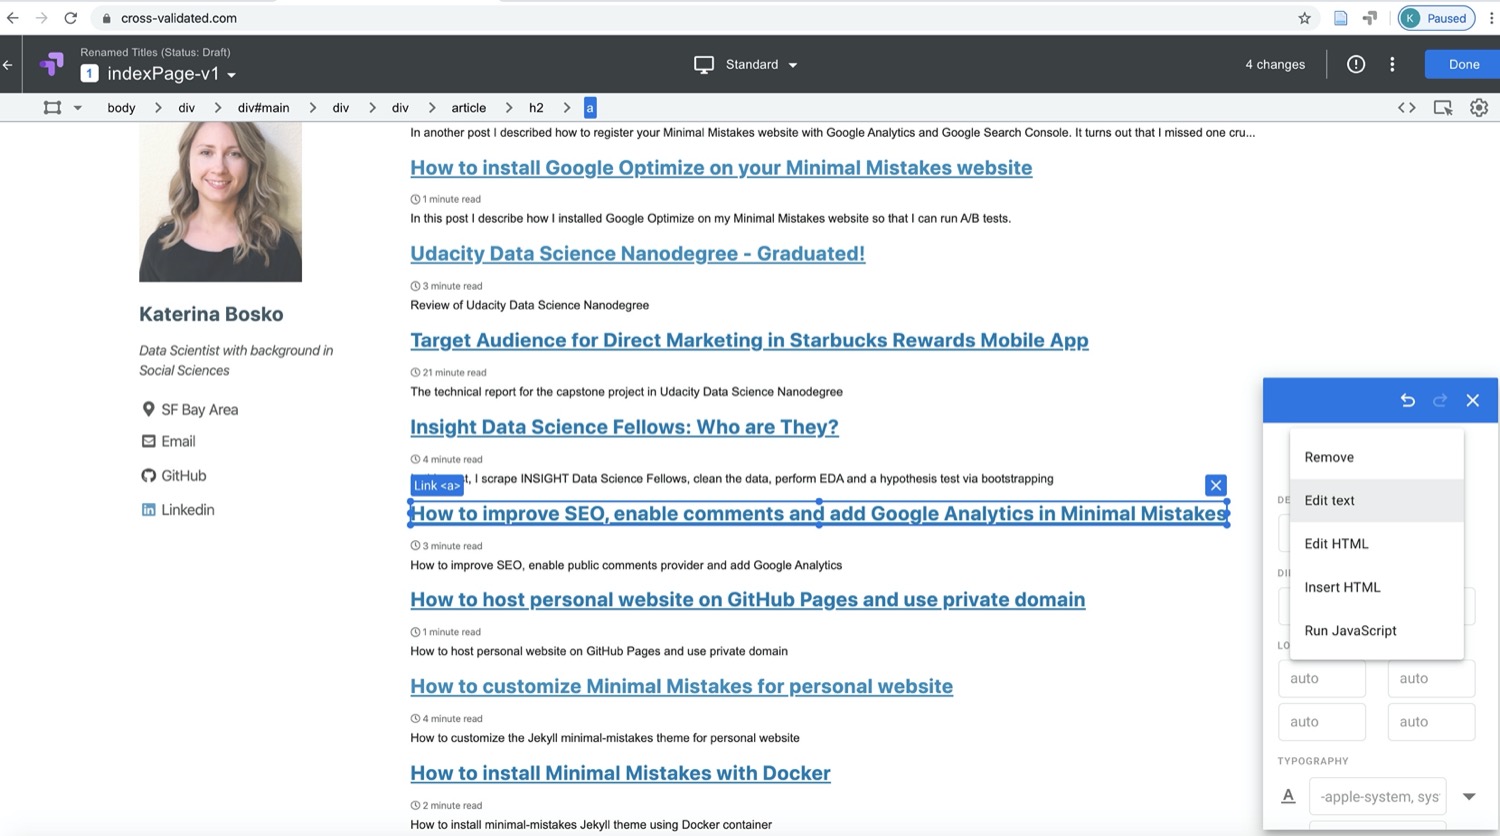The image size is (1500, 836).
Task: Close the editor panel
Action: pyautogui.click(x=1473, y=400)
